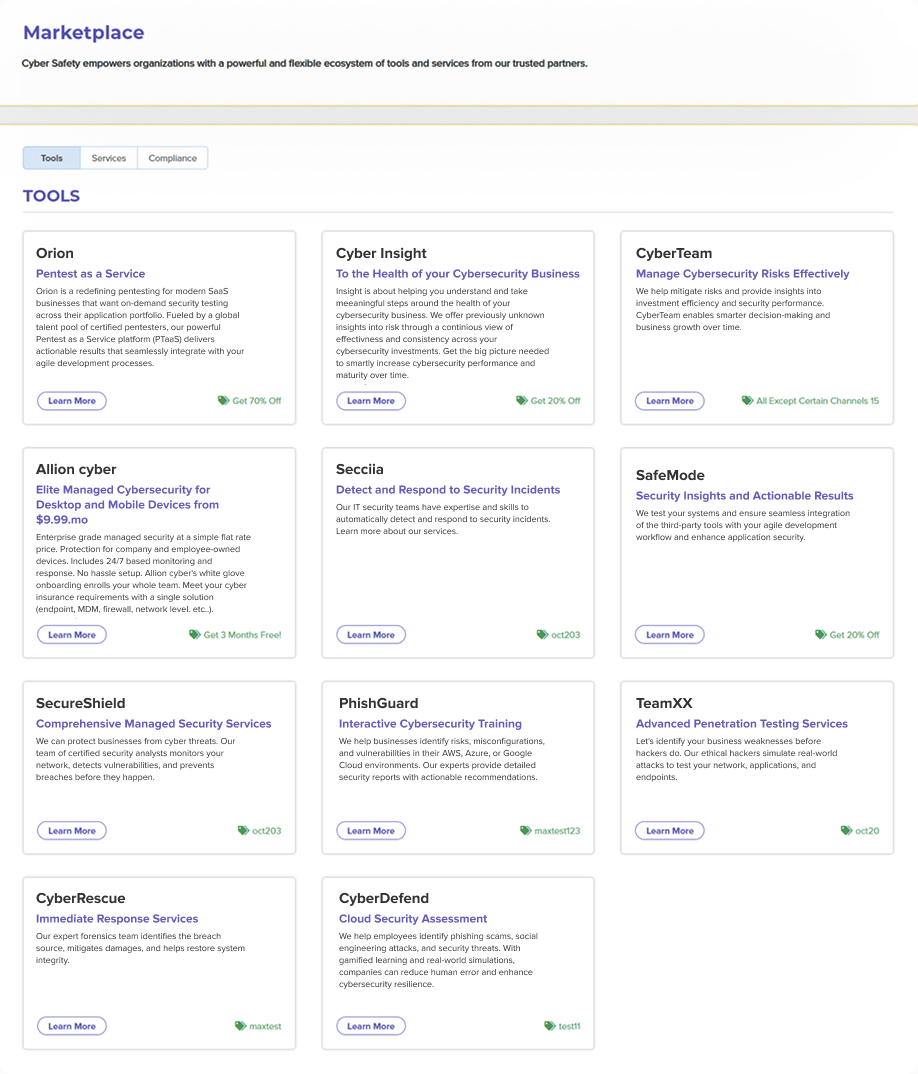Click the tag icon beside Get 70% Off
The image size is (918, 1074).
[x=223, y=401]
